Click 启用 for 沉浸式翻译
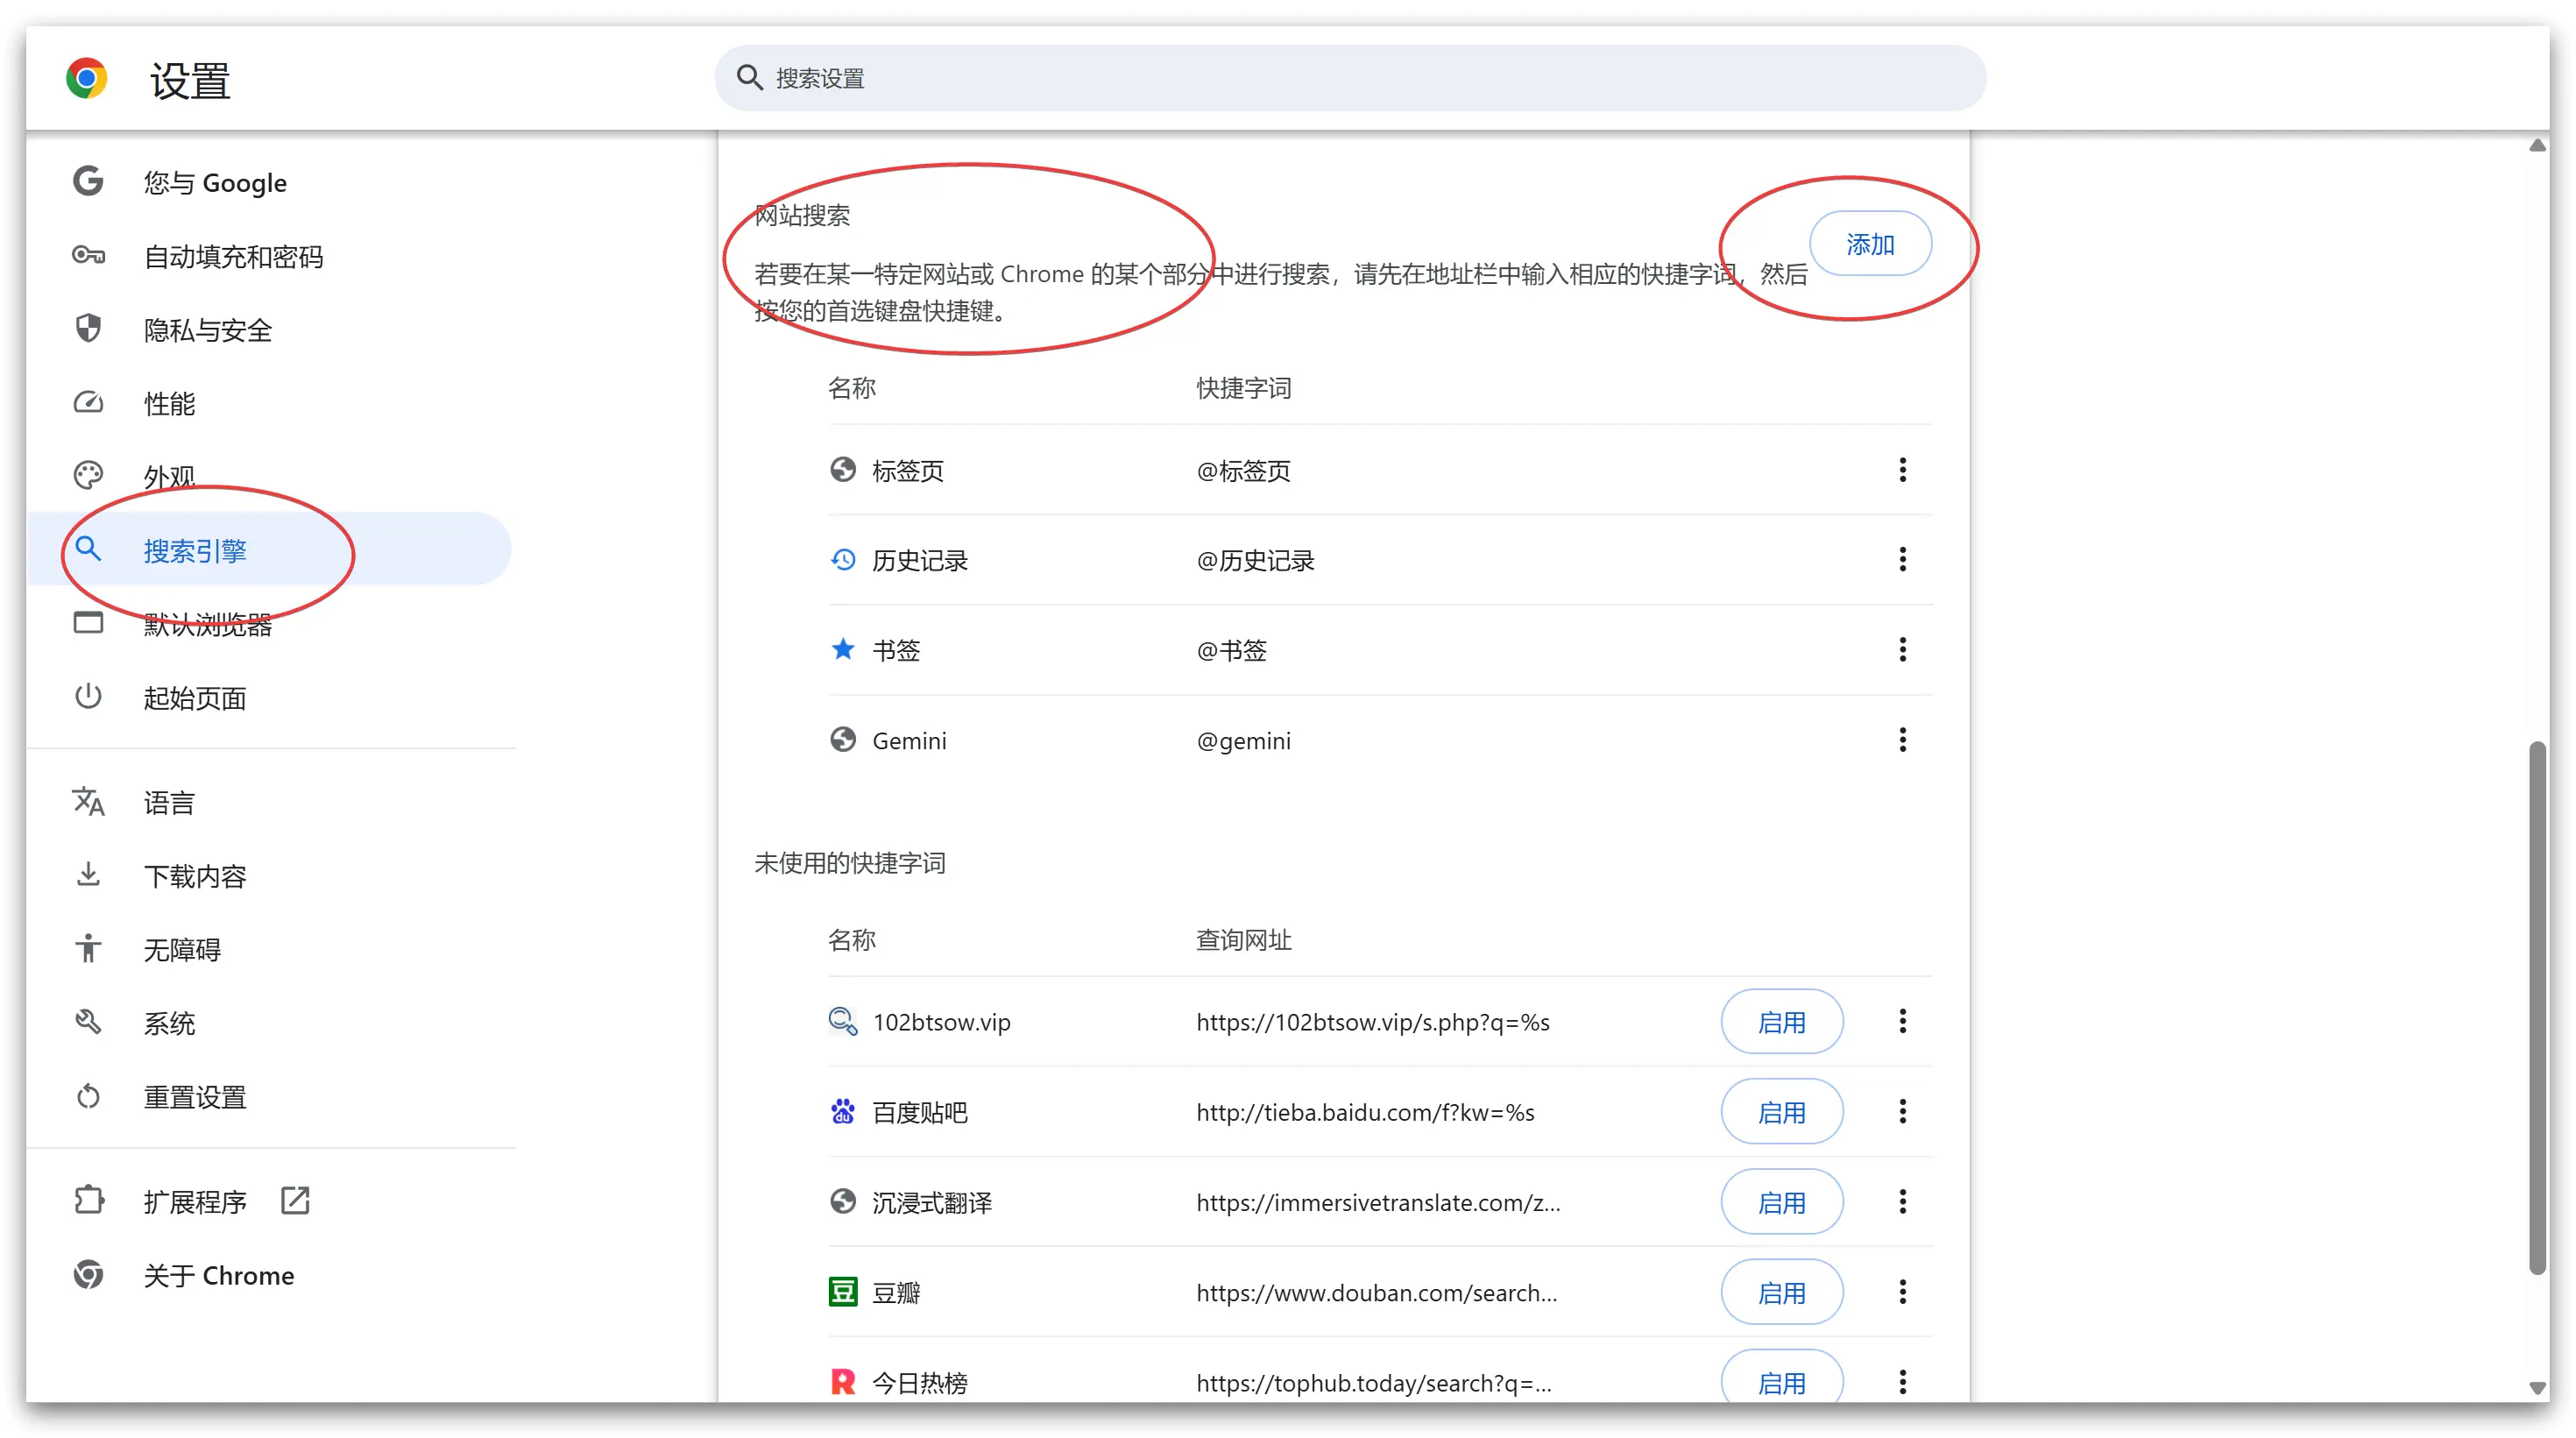This screenshot has width=2576, height=1438. [1781, 1202]
